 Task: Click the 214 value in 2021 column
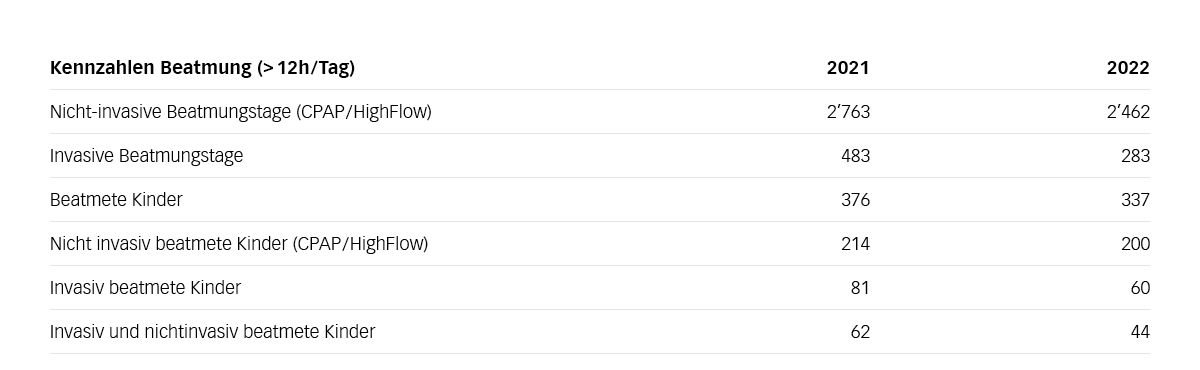[x=855, y=244]
